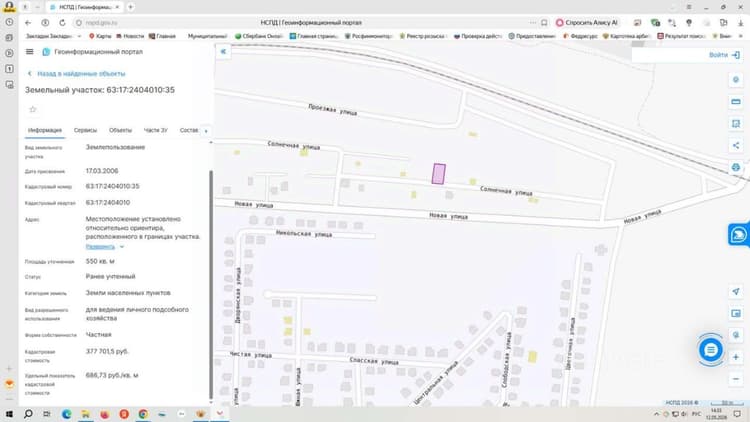Zoom in the map with plus

736,357
